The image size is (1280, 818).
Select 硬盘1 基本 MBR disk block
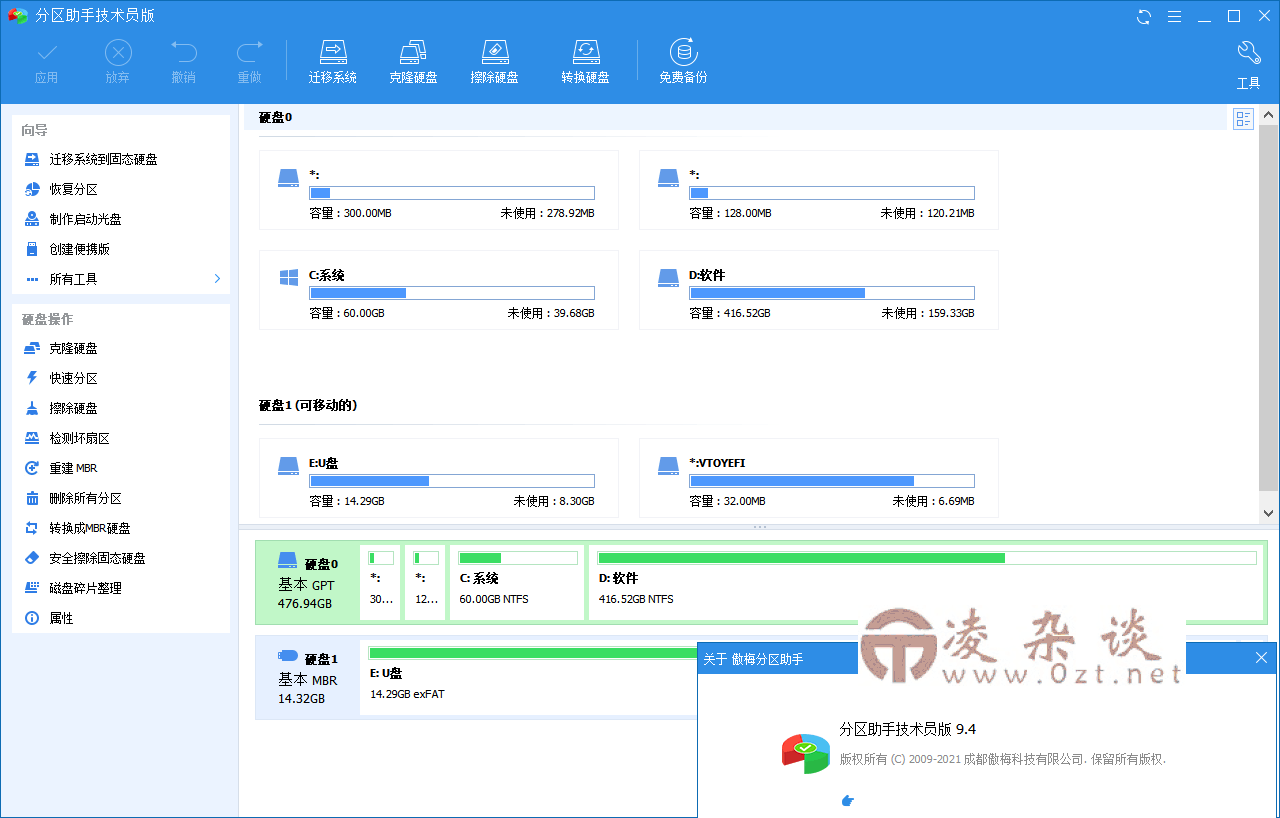(307, 677)
